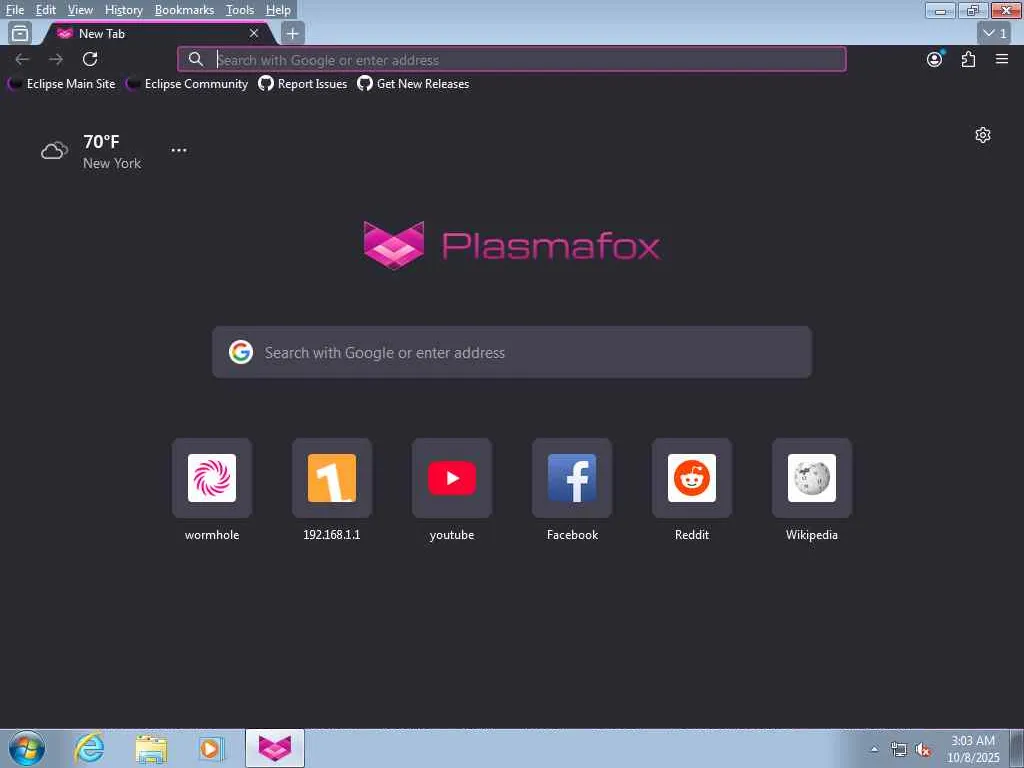Open a new tab with plus button
This screenshot has width=1024, height=768.
[293, 33]
